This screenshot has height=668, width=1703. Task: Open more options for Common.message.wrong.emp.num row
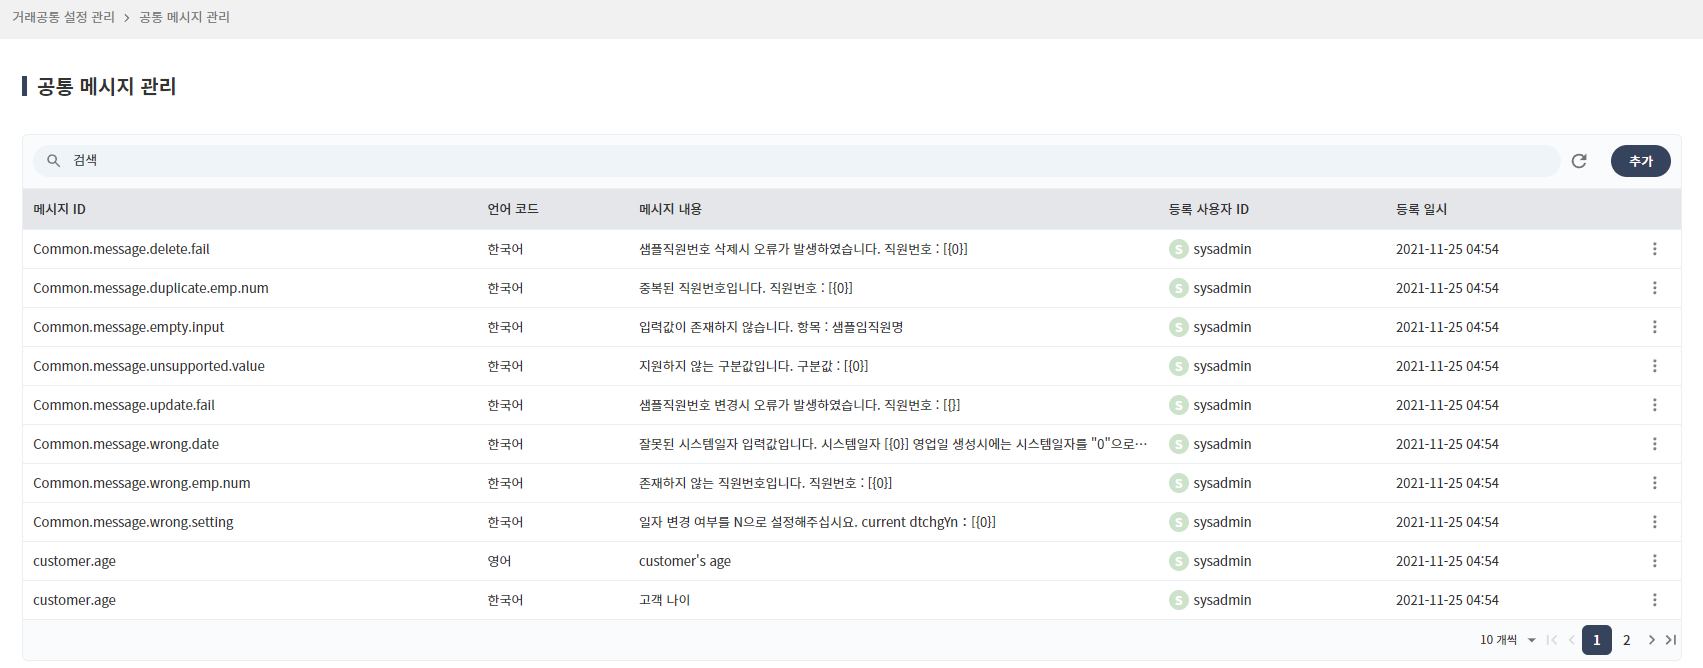point(1654,483)
